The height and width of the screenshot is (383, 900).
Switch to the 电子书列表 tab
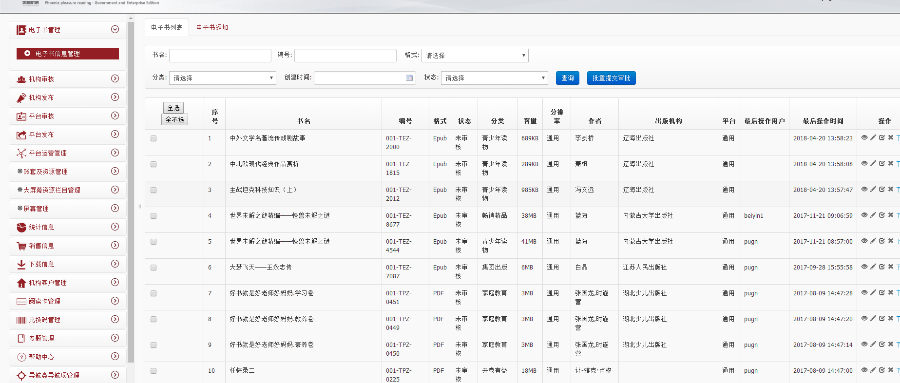tap(166, 28)
